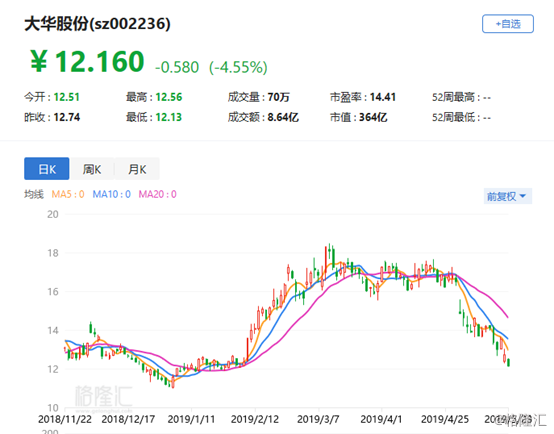The width and height of the screenshot is (554, 434).
Task: Click the y-axis value 16
Action: (x=53, y=292)
